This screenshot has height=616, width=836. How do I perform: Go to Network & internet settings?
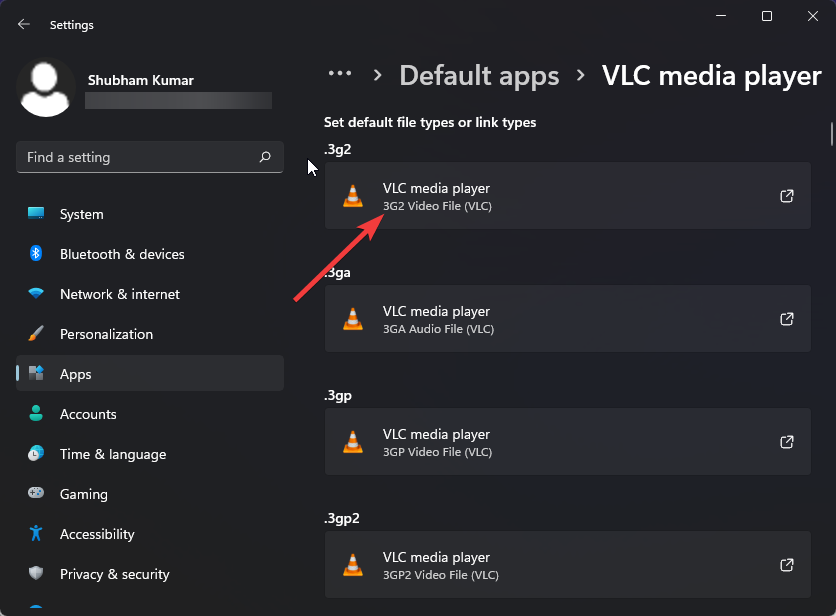(150, 294)
